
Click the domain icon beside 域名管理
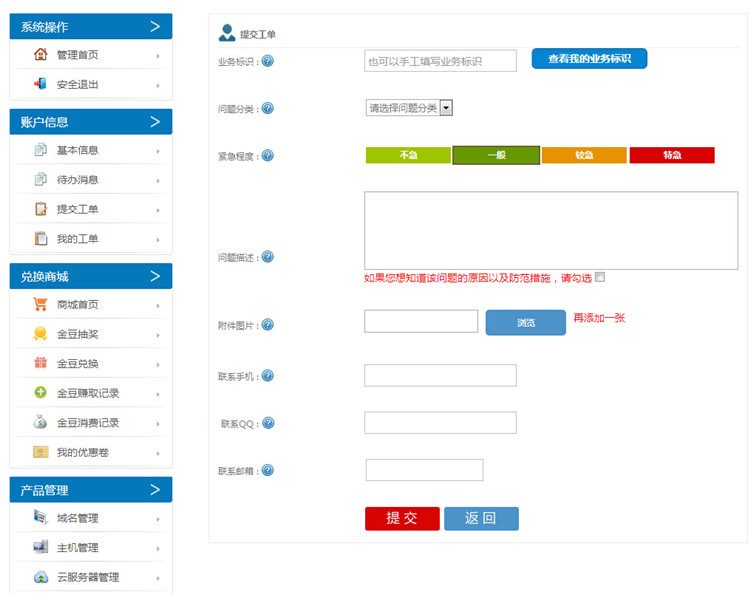coord(41,517)
